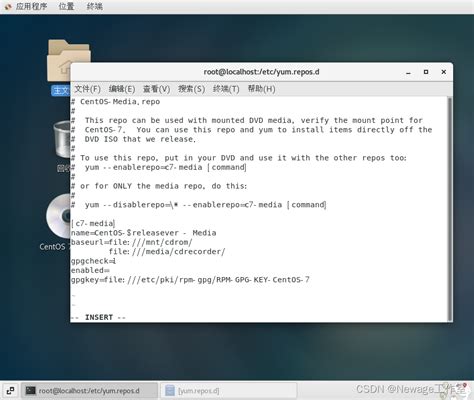Click the '[c7-media]' section line
Viewport: 474px width, 400px height.
(93, 224)
